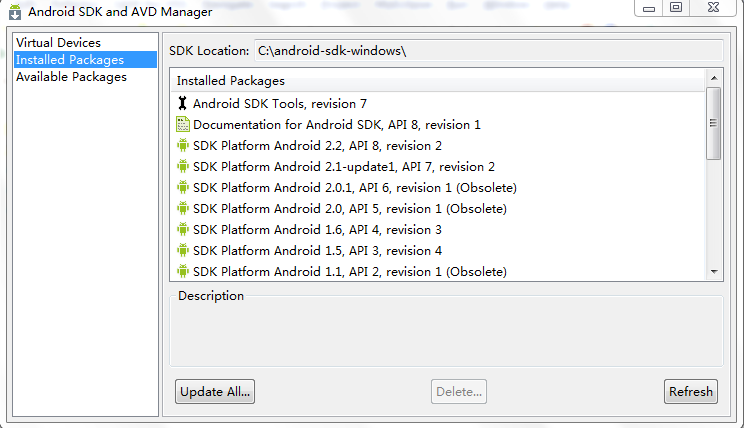Click the robot icon for Android 1.1 obsolete
Viewport: 744px width, 428px height.
(183, 271)
